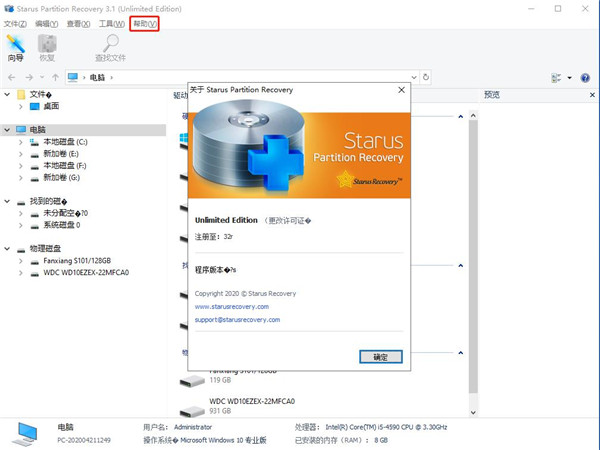Viewport: 600px width, 450px height.
Task: Select 本地磁盘 (C:) in tree
Action: pos(65,142)
